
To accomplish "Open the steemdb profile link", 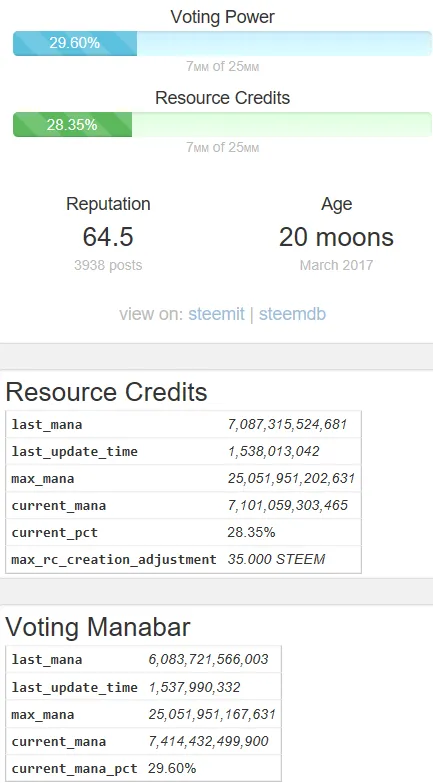I will [292, 314].
